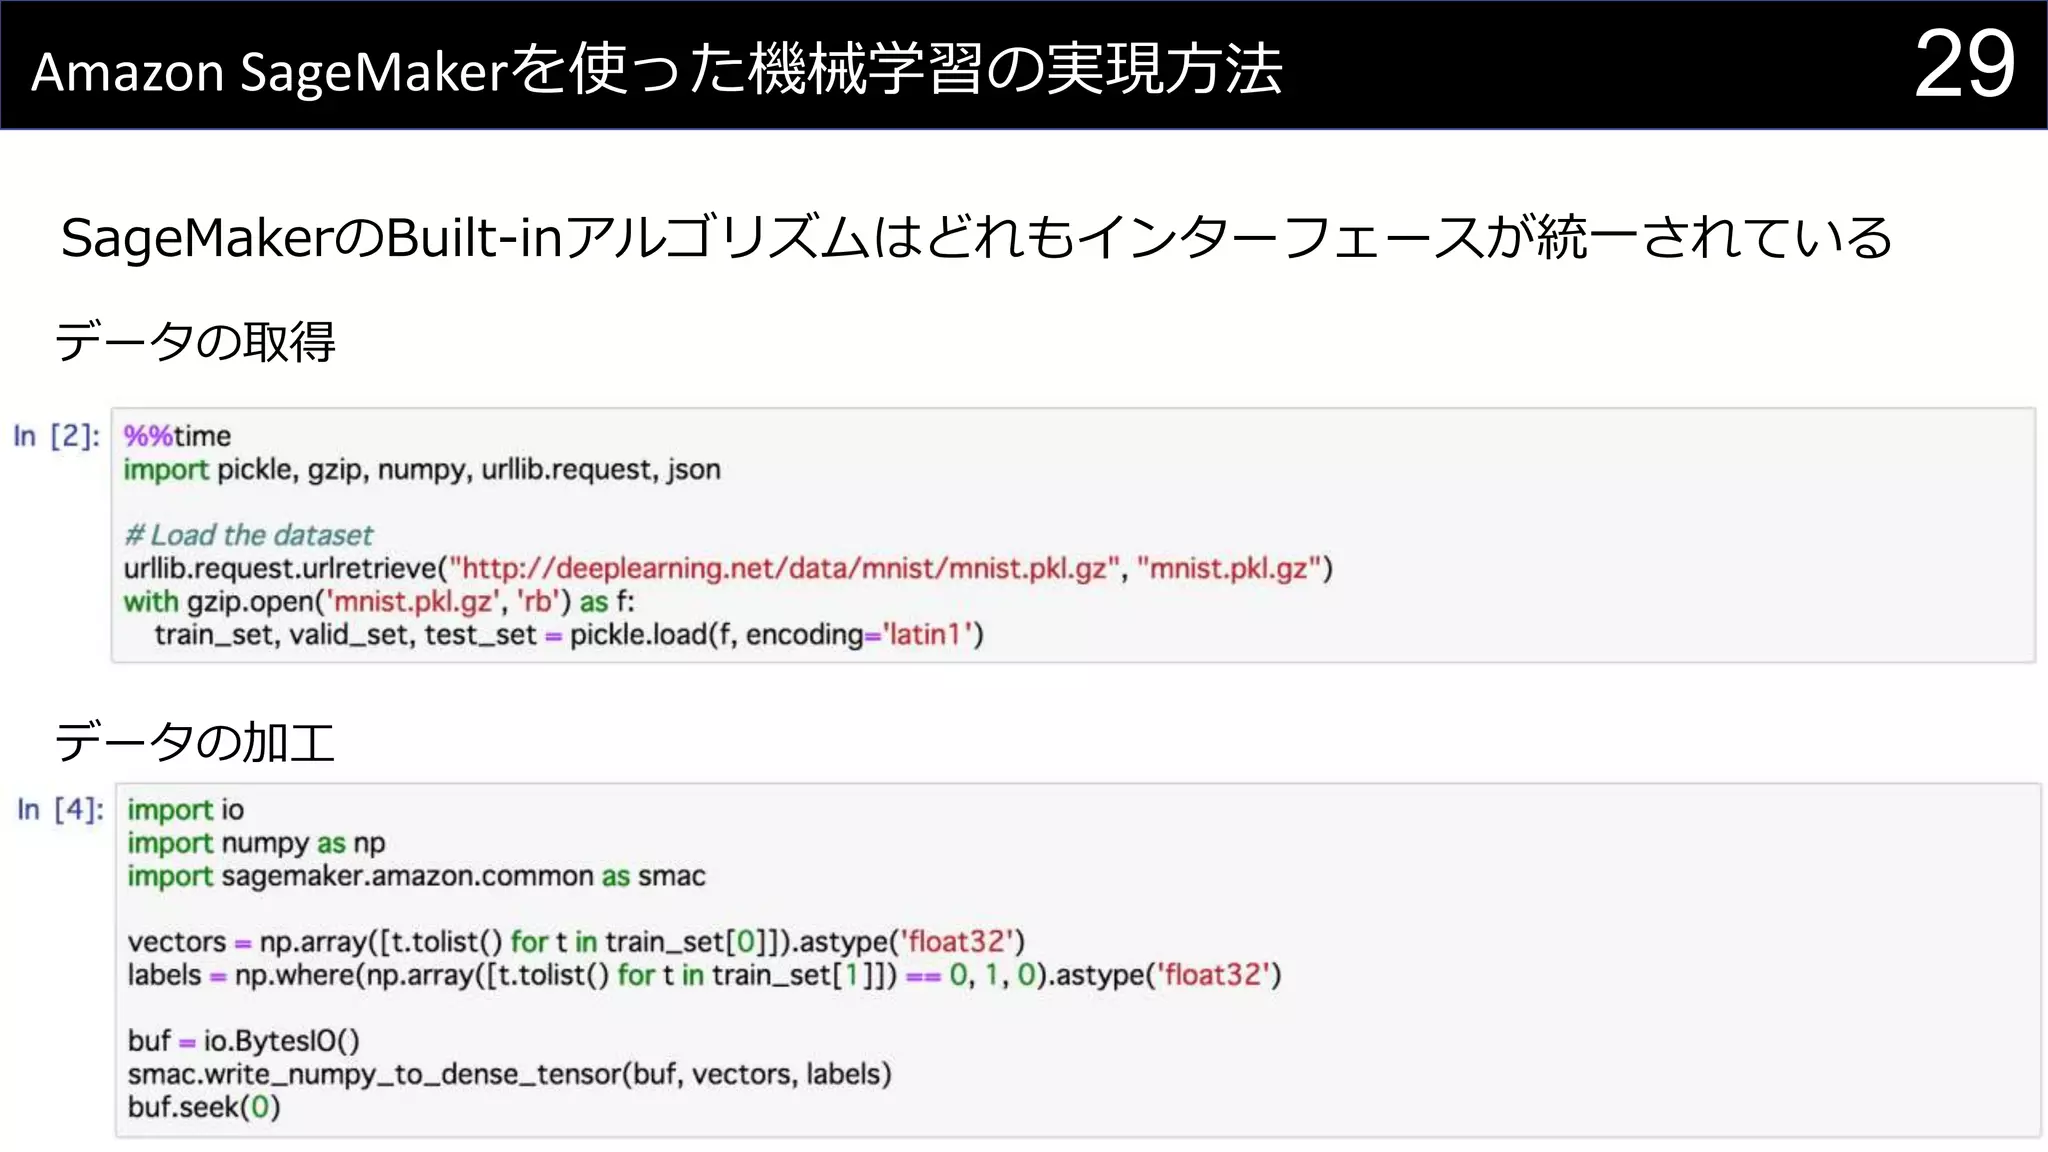Click the slide number 29
Image resolution: width=2048 pixels, height=1152 pixels.
(1964, 64)
